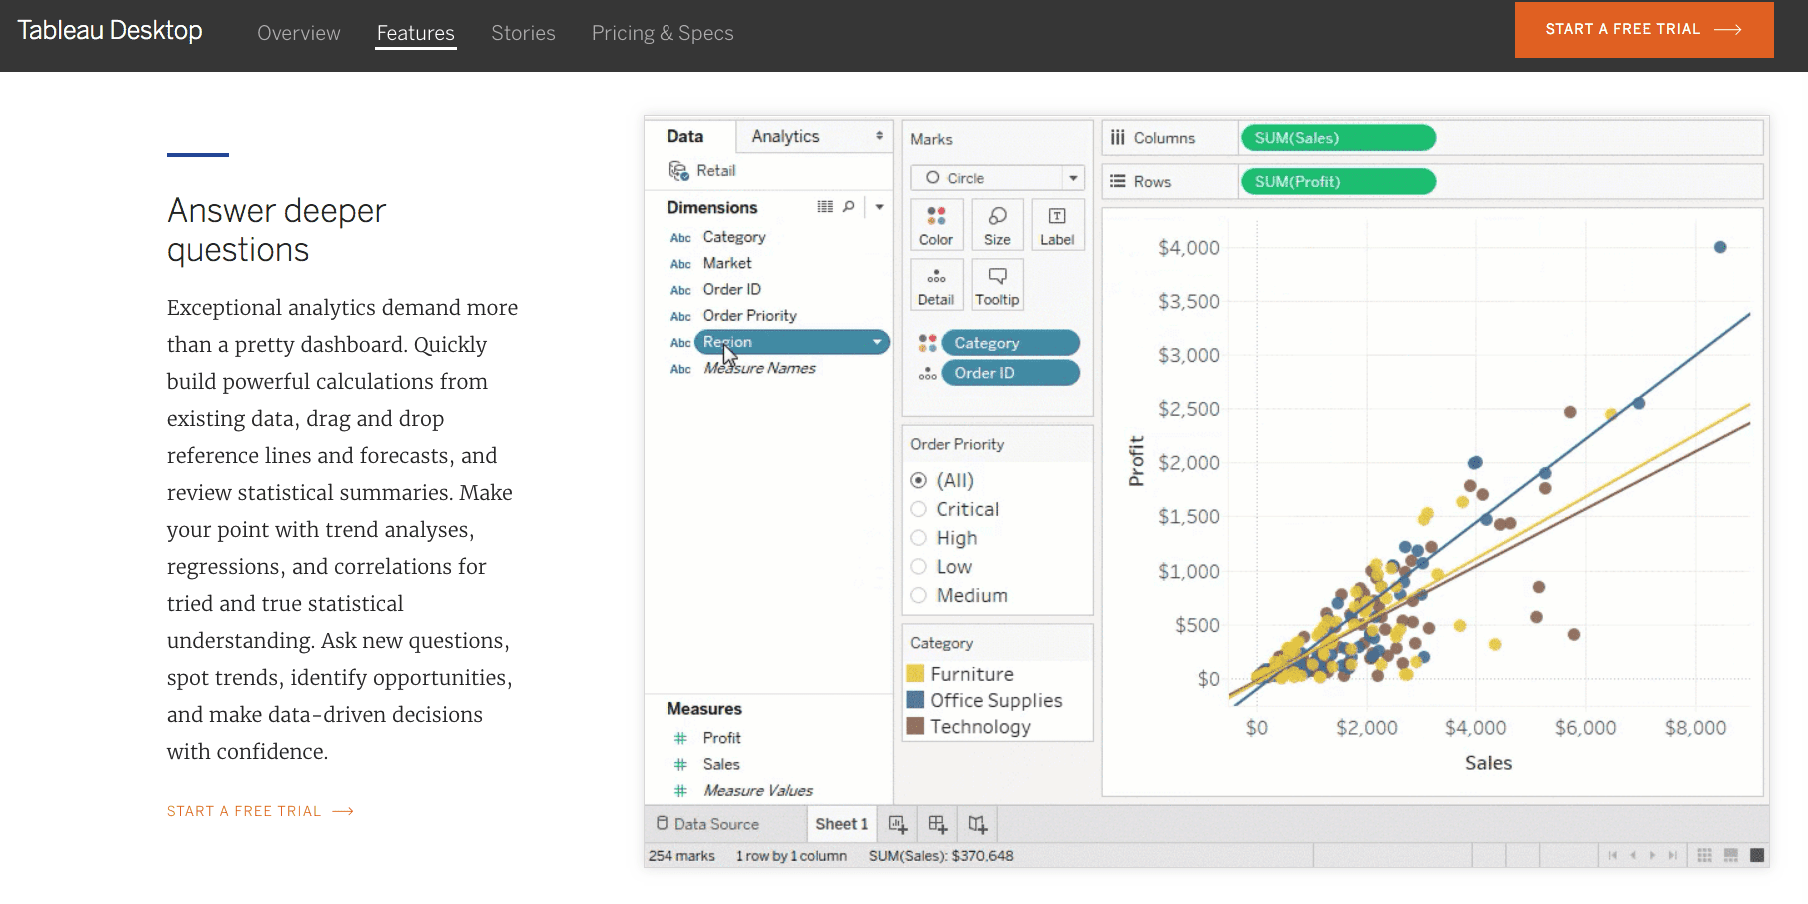Follow the Start a Free Trial text link
The height and width of the screenshot is (904, 1808).
point(260,811)
